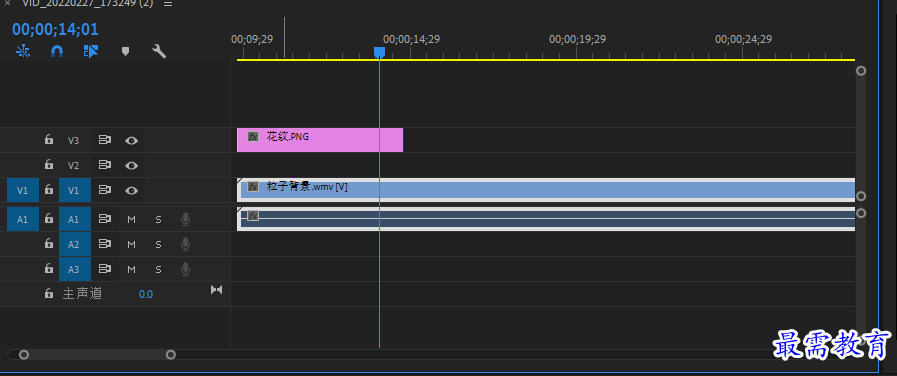Toggle Sync Lock on track V1
The height and width of the screenshot is (376, 897).
pyautogui.click(x=105, y=190)
